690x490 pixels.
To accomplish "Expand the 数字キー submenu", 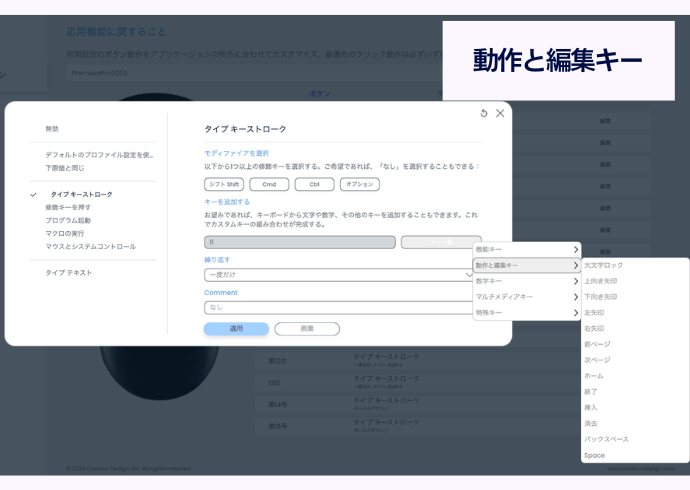I will click(526, 281).
